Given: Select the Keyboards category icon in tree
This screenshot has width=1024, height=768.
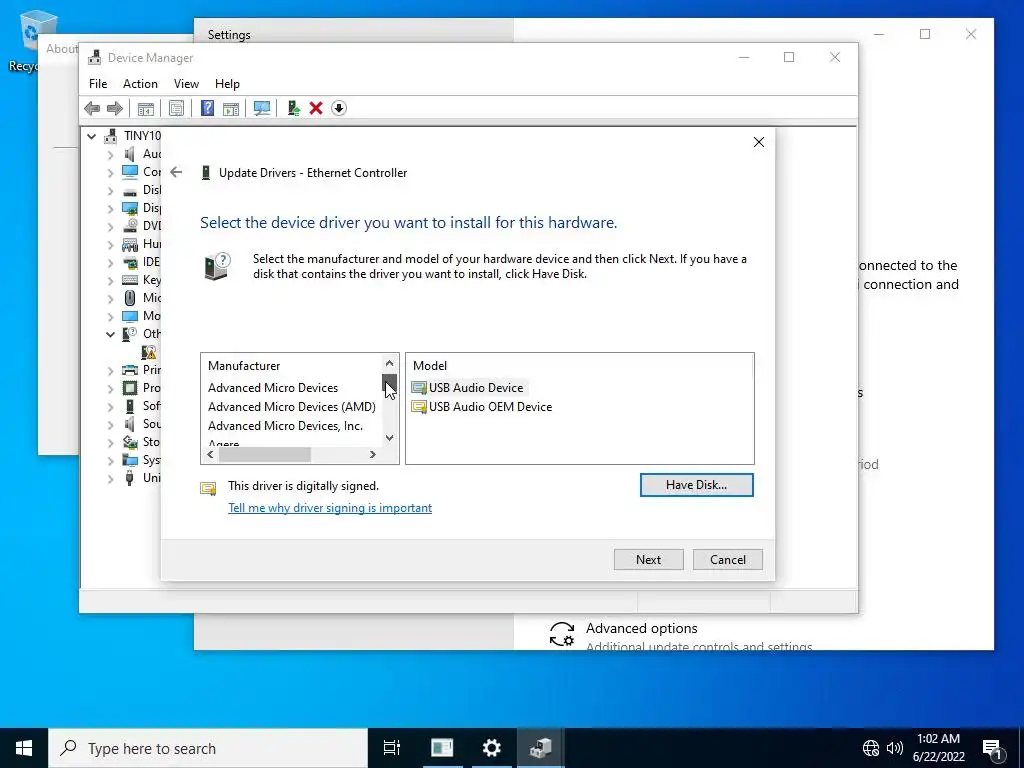Looking at the screenshot, I should click(x=130, y=280).
